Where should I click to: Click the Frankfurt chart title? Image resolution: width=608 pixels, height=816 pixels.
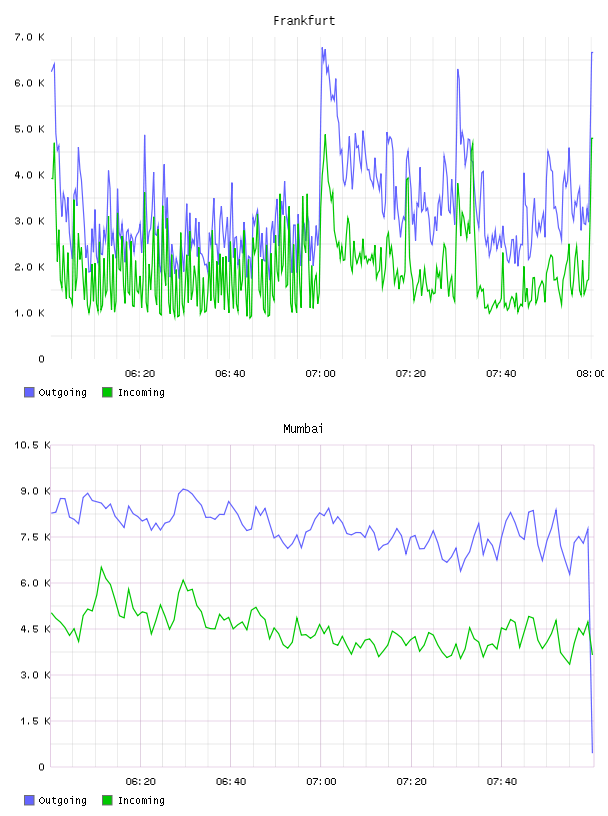coord(304,21)
